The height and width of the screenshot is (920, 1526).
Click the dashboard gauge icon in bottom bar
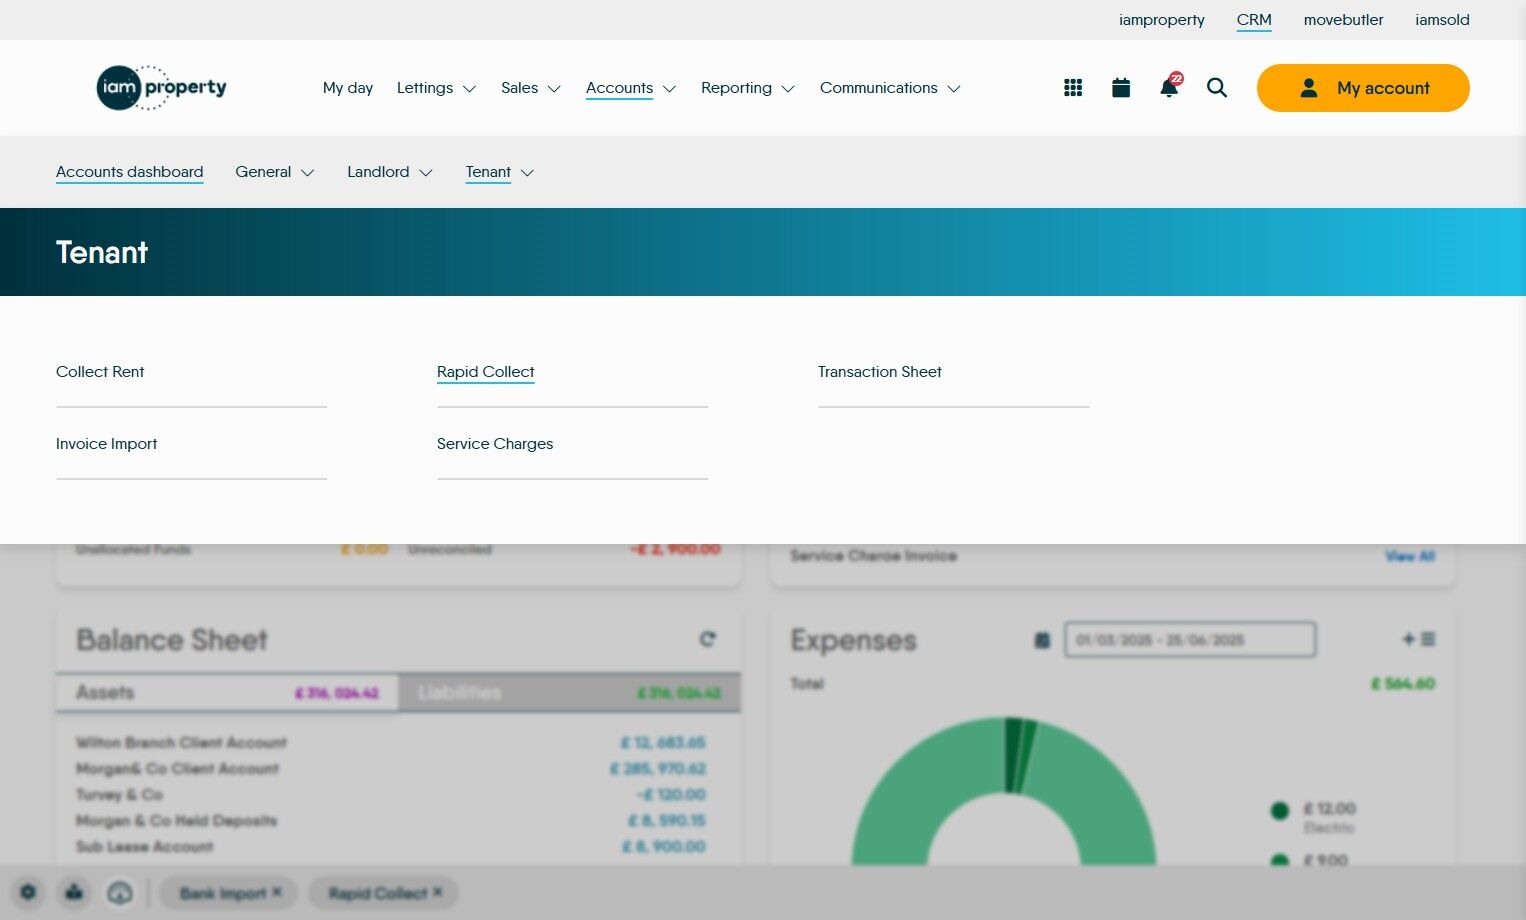[120, 892]
